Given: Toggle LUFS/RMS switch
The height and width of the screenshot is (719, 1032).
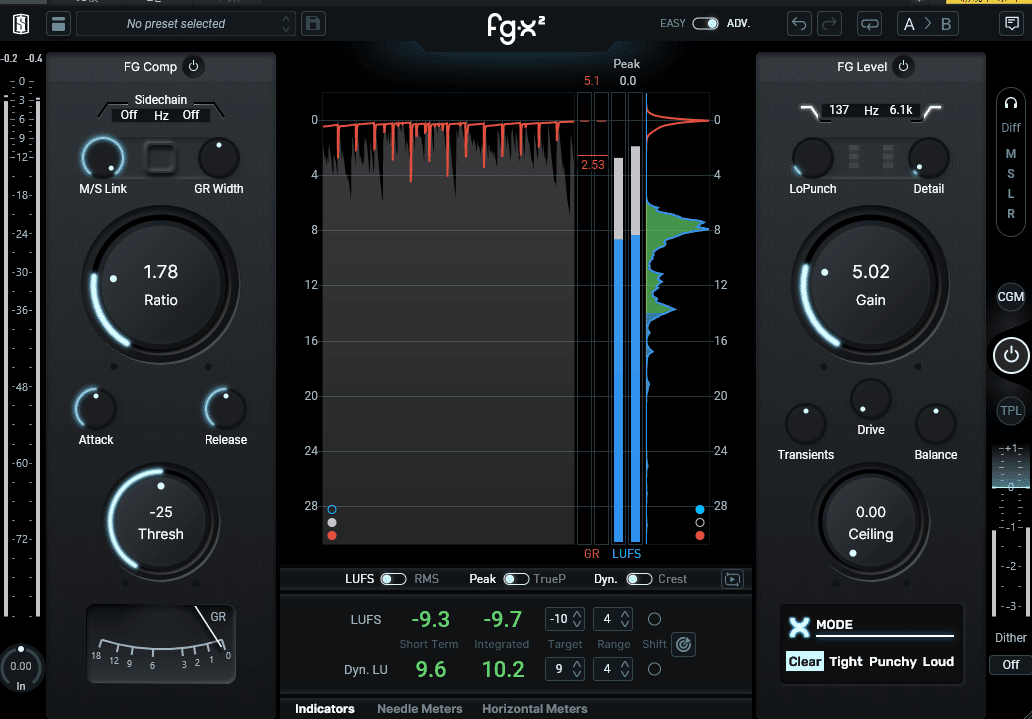Looking at the screenshot, I should (394, 579).
